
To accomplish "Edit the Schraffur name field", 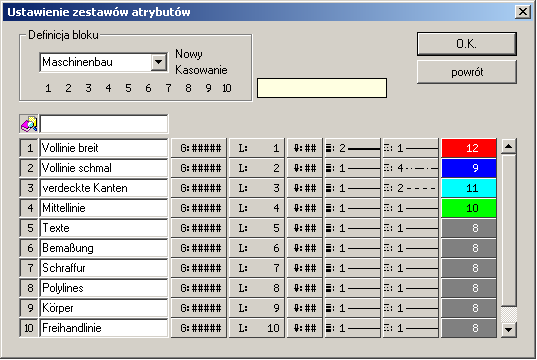I will pos(104,268).
